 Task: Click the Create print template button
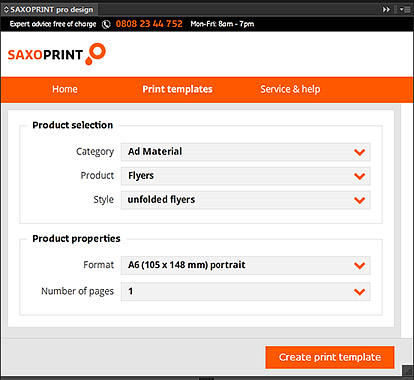click(x=330, y=357)
